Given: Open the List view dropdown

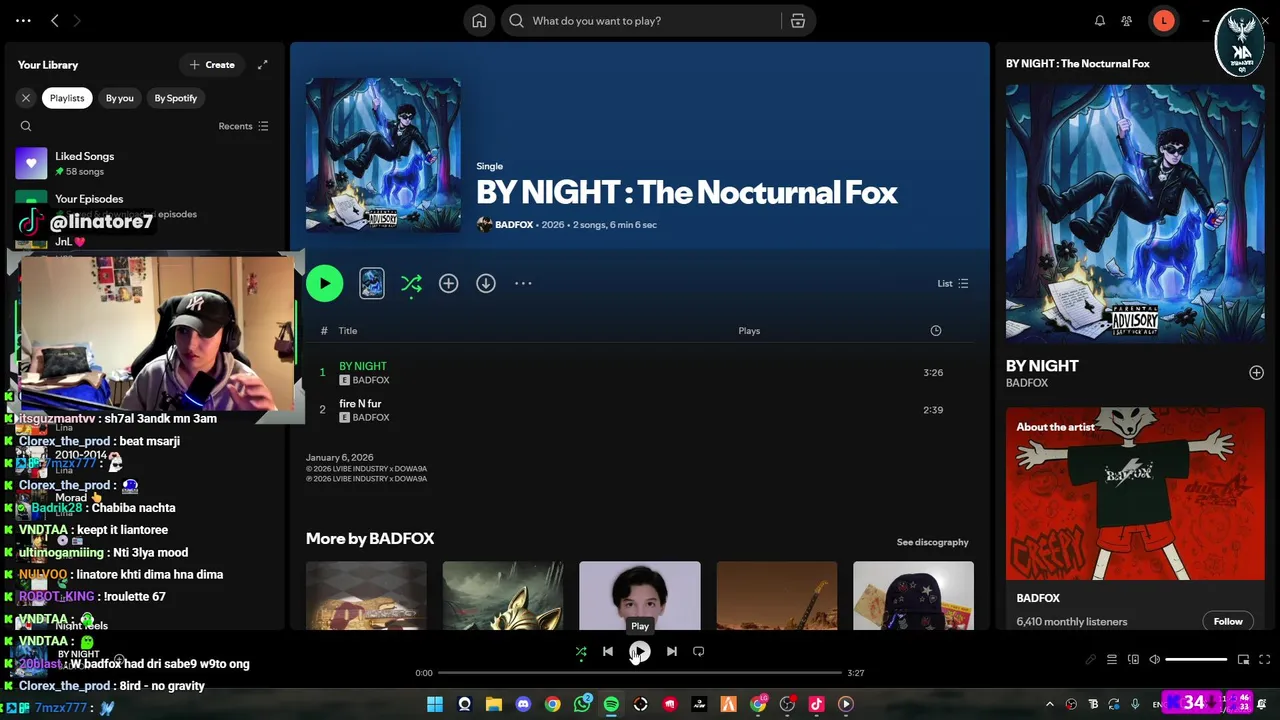Looking at the screenshot, I should click(x=953, y=283).
